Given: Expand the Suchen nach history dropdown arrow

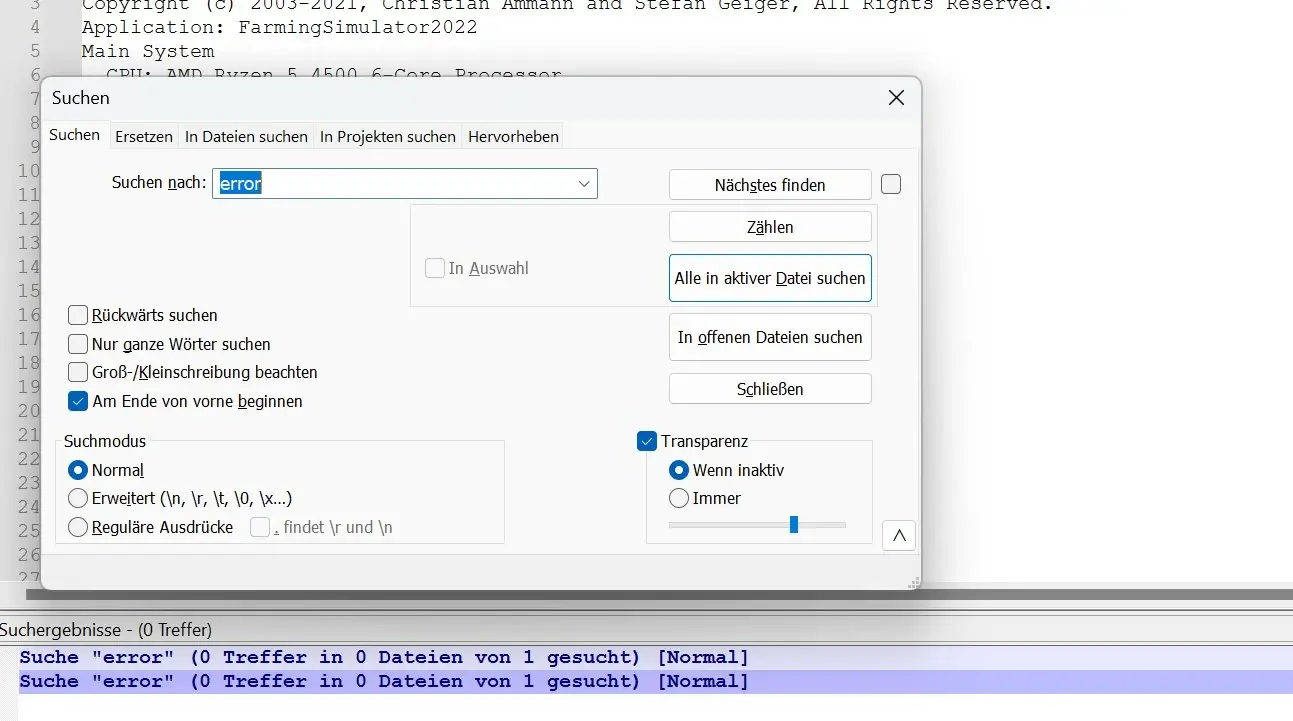Looking at the screenshot, I should (584, 184).
